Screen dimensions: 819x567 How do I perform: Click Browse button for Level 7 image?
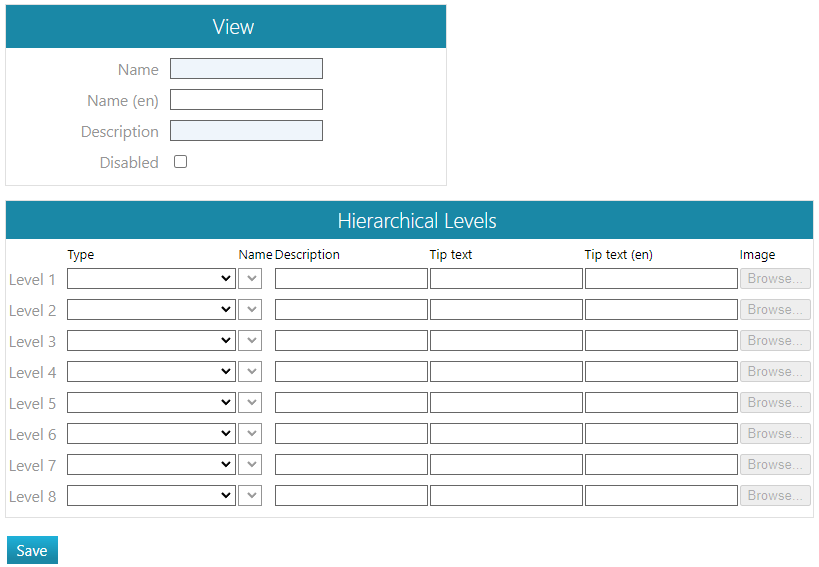click(x=775, y=465)
